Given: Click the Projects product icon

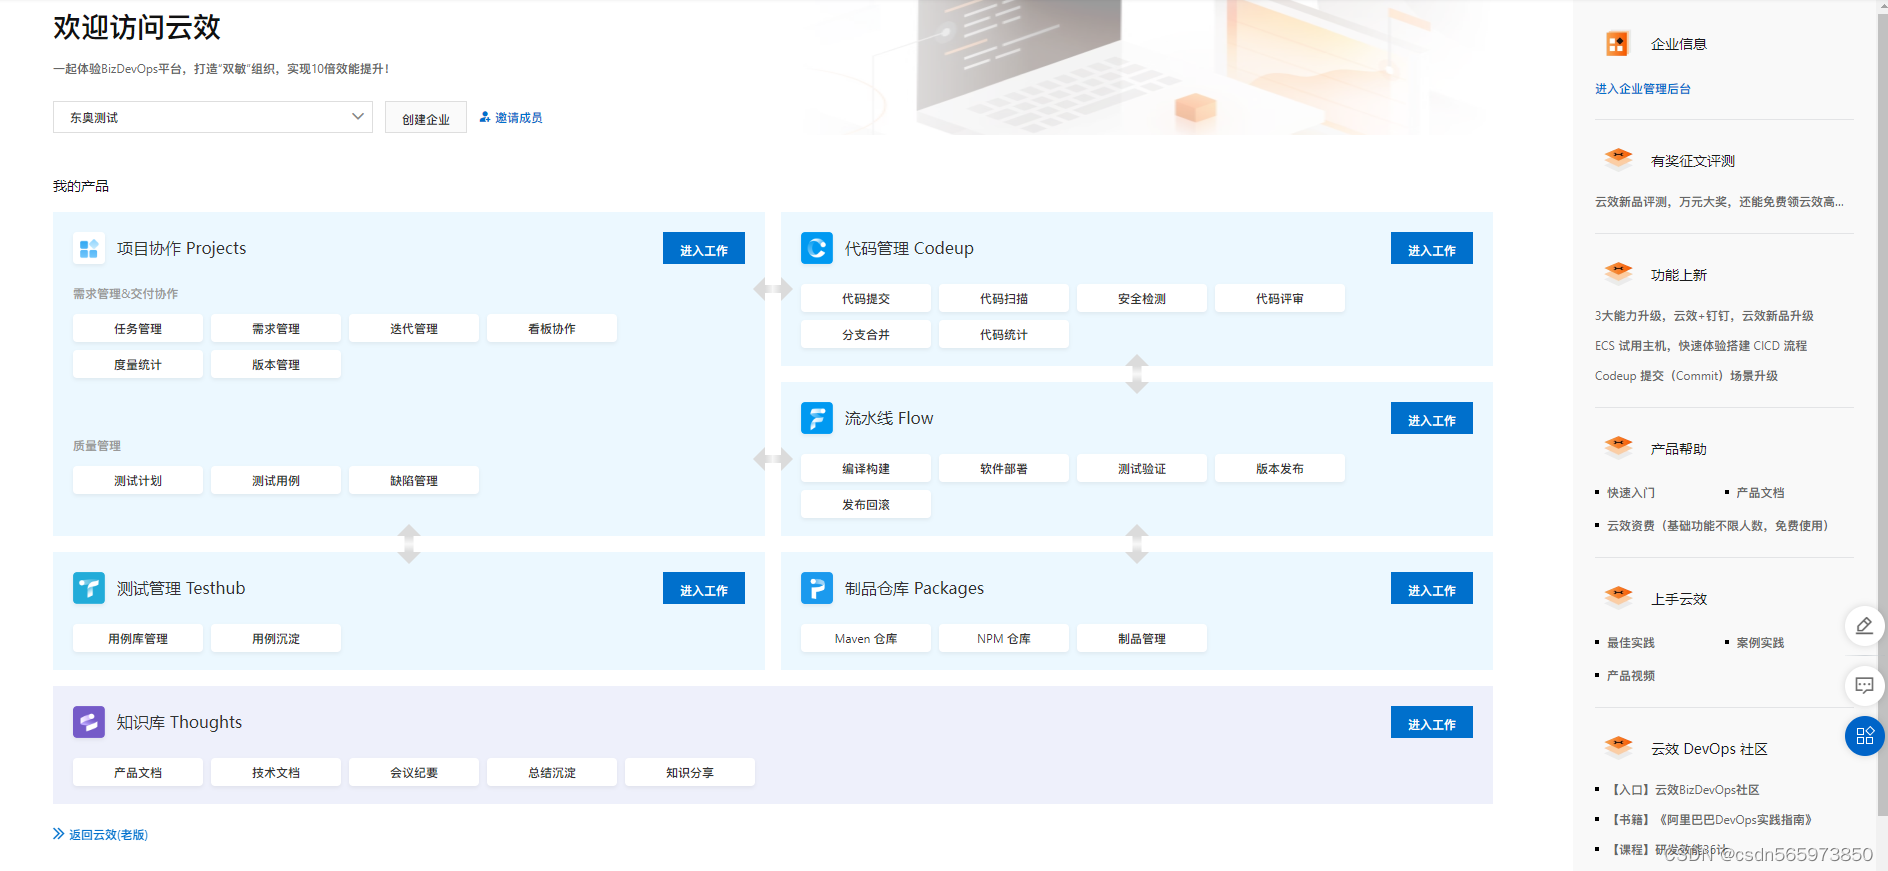Looking at the screenshot, I should point(89,248).
